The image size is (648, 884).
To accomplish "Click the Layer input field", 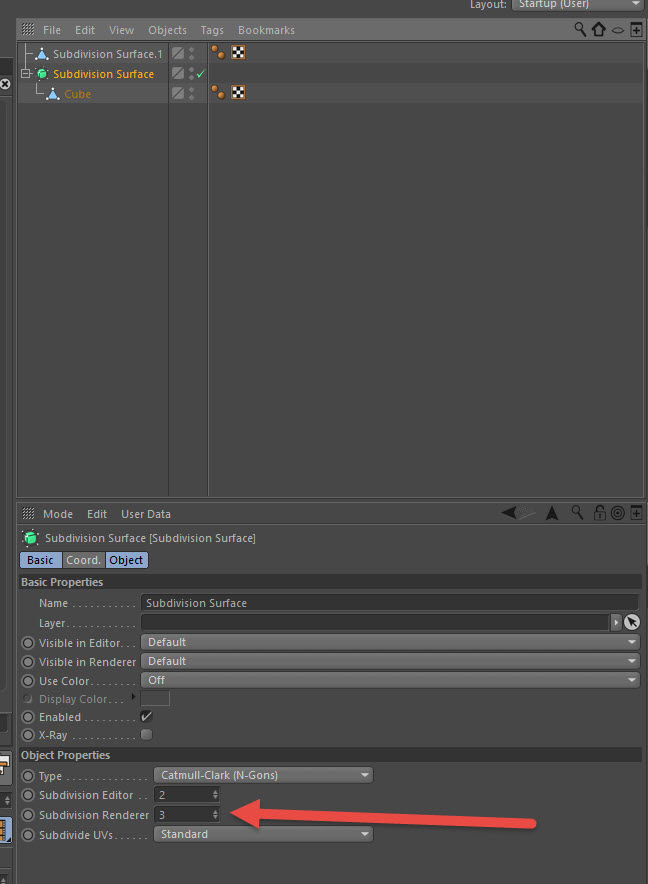I will (x=375, y=622).
